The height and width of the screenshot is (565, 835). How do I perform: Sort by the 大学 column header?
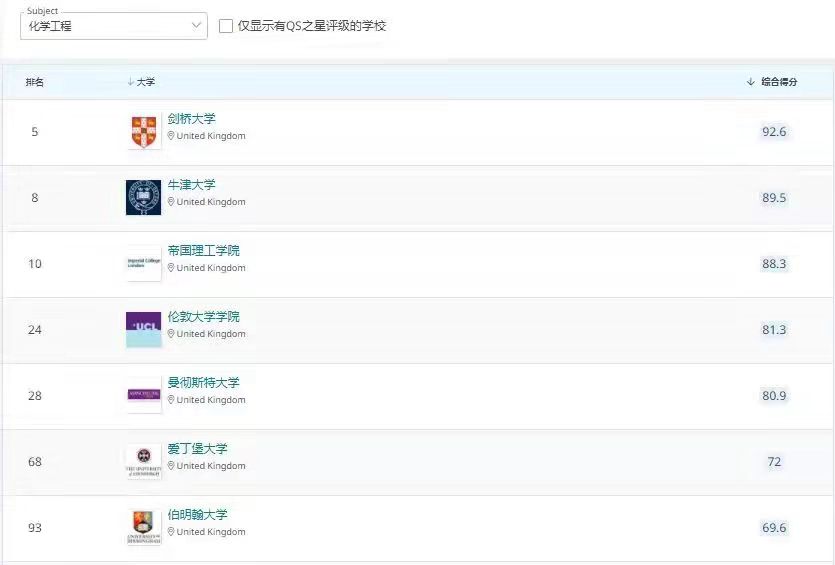point(145,81)
